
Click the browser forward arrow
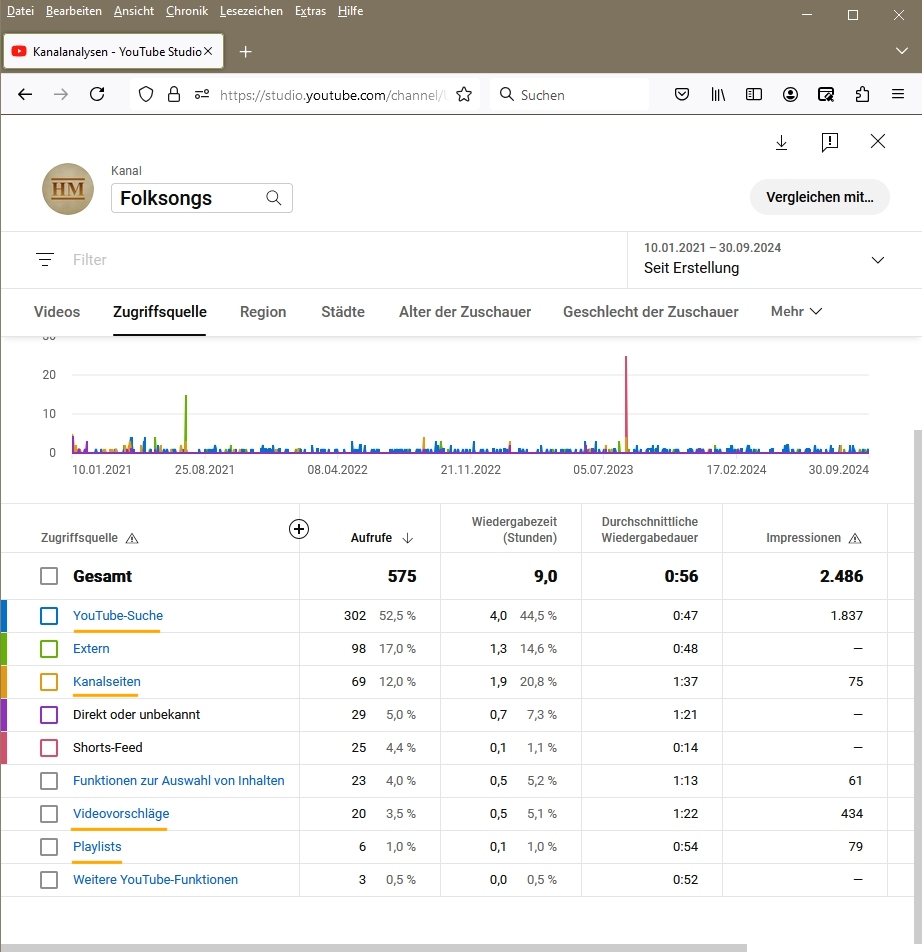61,94
